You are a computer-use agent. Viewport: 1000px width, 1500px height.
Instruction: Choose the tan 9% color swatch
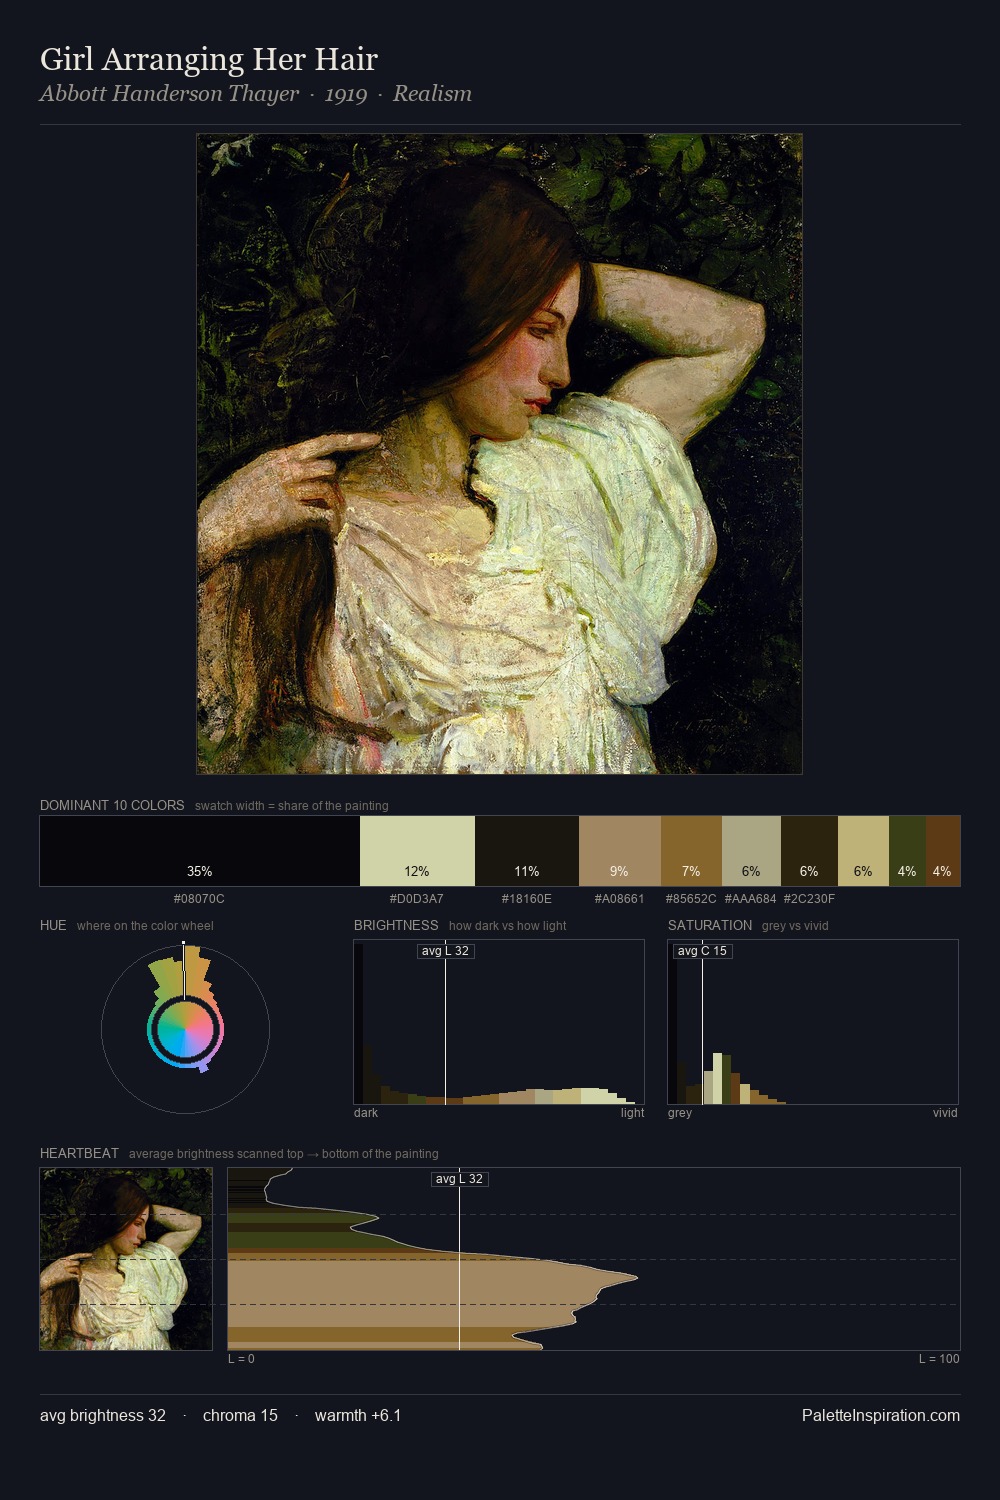point(620,851)
